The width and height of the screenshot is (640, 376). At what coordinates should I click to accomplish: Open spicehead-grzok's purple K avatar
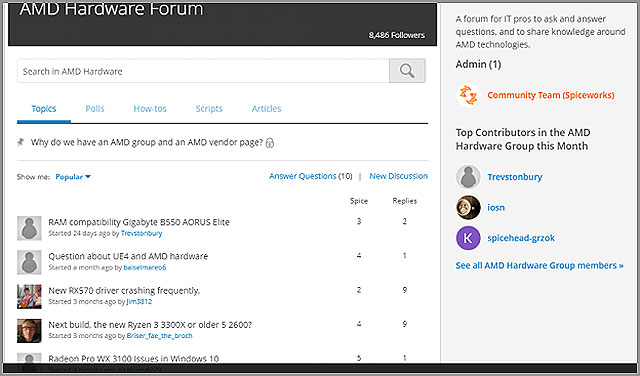coord(468,238)
